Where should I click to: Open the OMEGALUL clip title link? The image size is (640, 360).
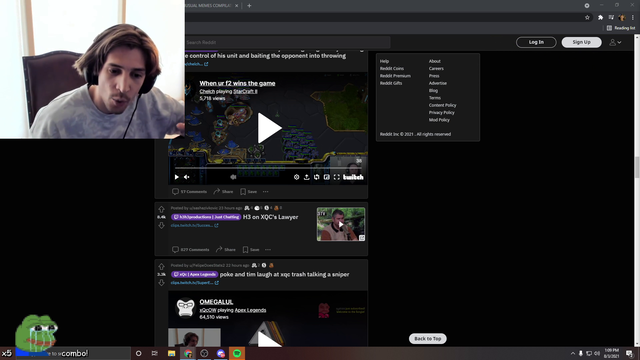coord(216,302)
